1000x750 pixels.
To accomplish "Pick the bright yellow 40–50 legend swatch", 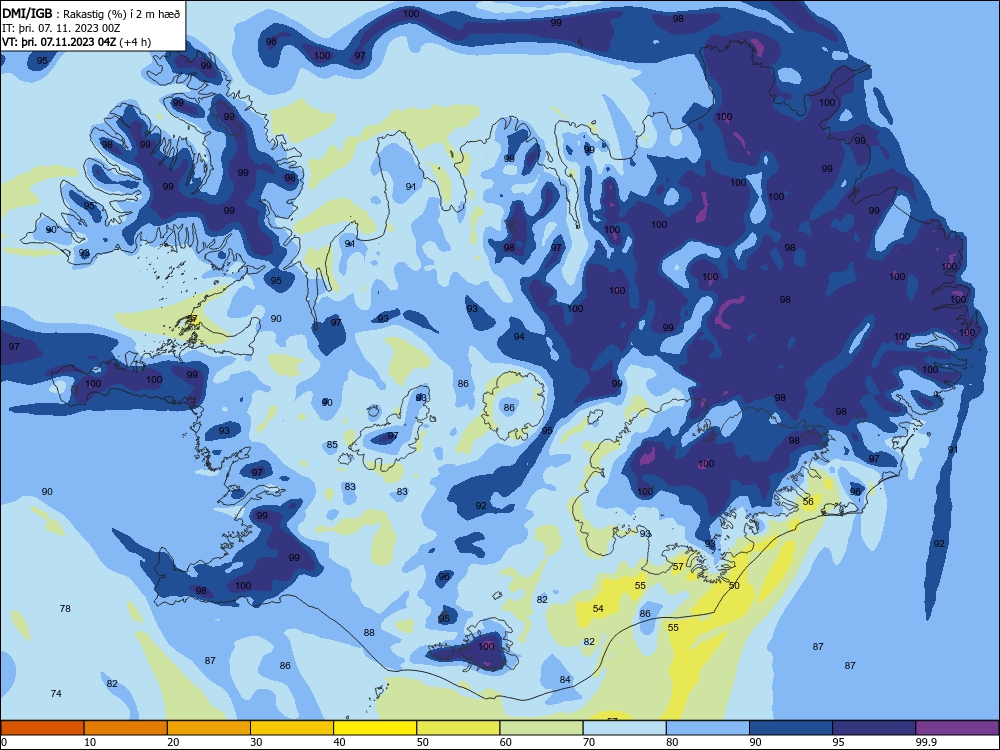I will point(375,728).
